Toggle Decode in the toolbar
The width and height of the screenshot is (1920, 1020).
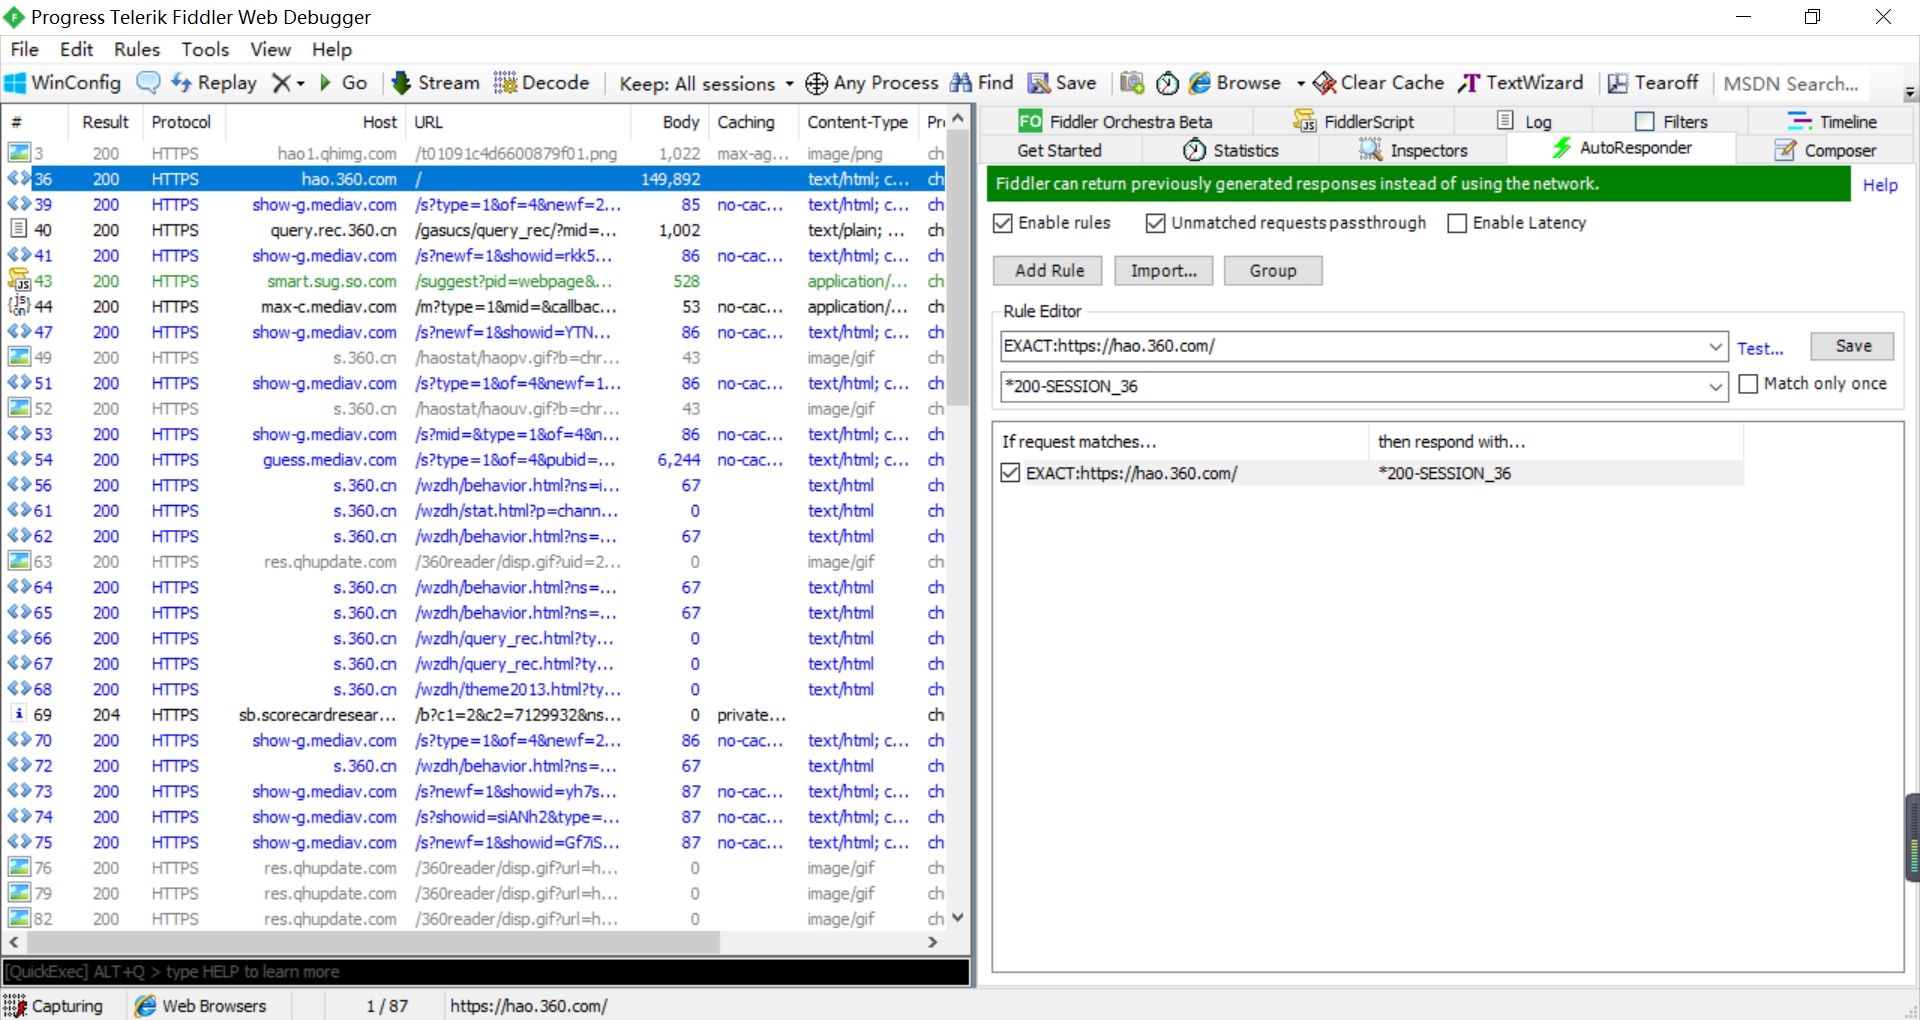click(x=542, y=83)
